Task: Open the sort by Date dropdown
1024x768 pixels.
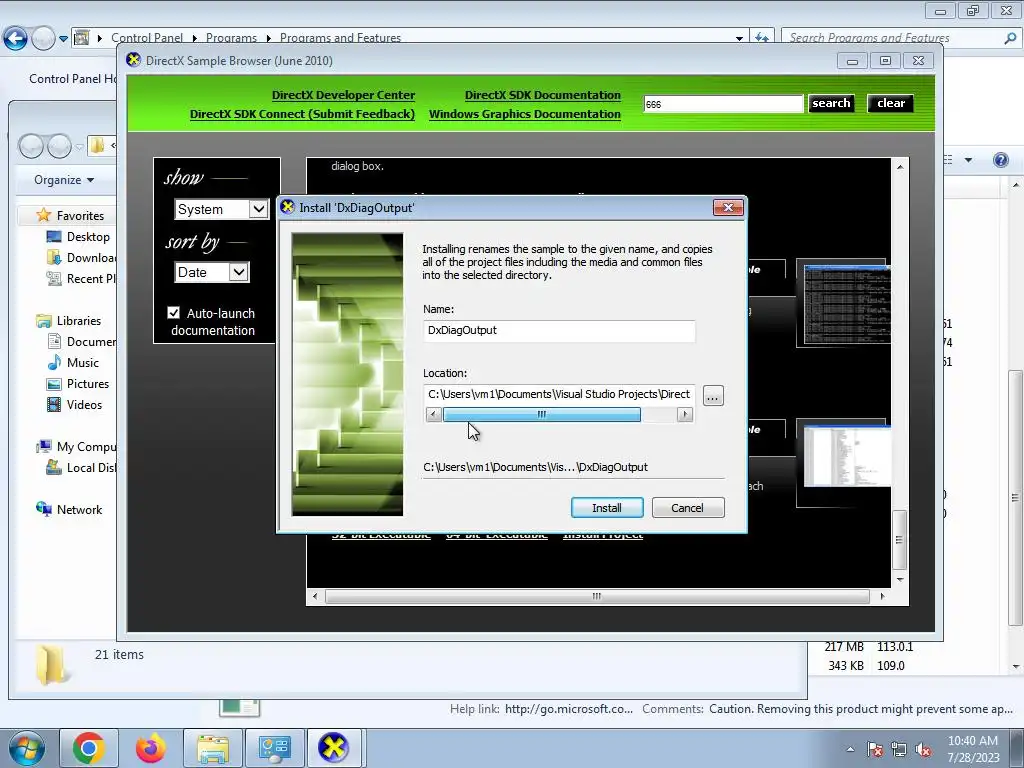Action: coord(212,272)
